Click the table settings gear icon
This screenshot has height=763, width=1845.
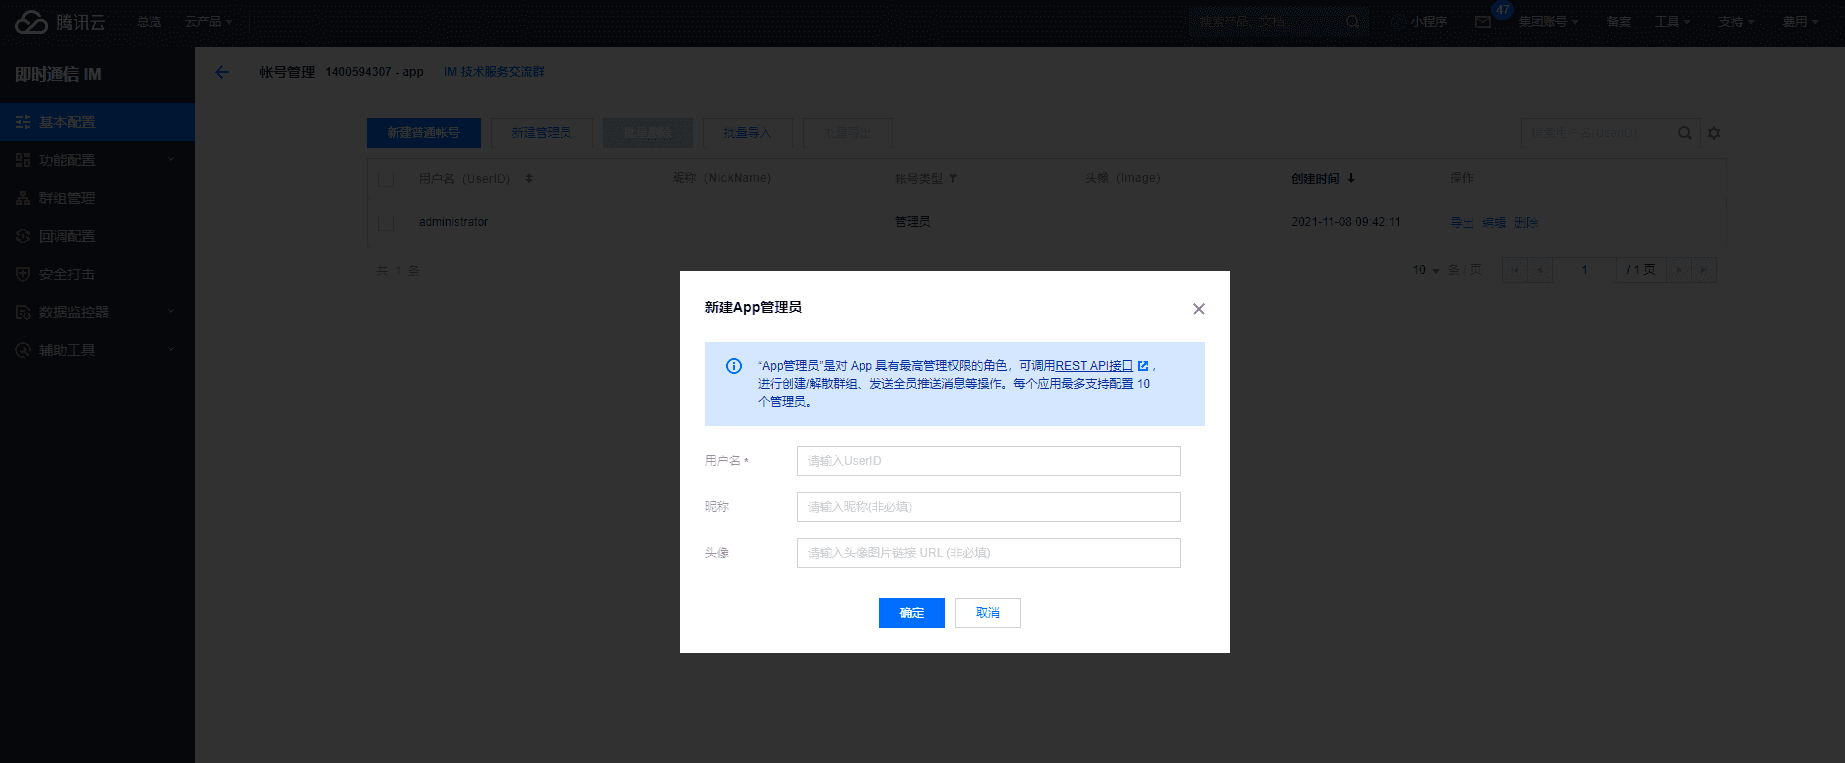[x=1714, y=133]
